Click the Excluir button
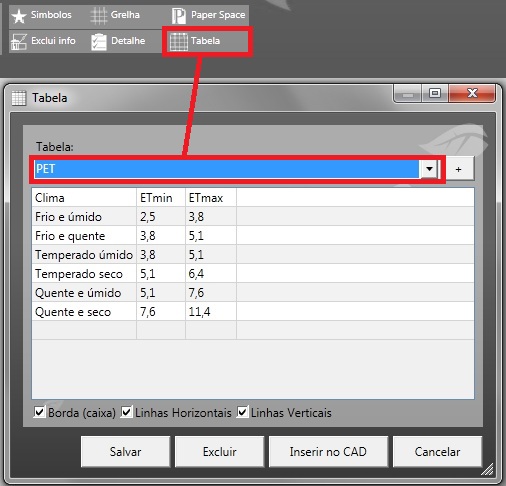Viewport: 506px width, 486px height. pos(219,452)
